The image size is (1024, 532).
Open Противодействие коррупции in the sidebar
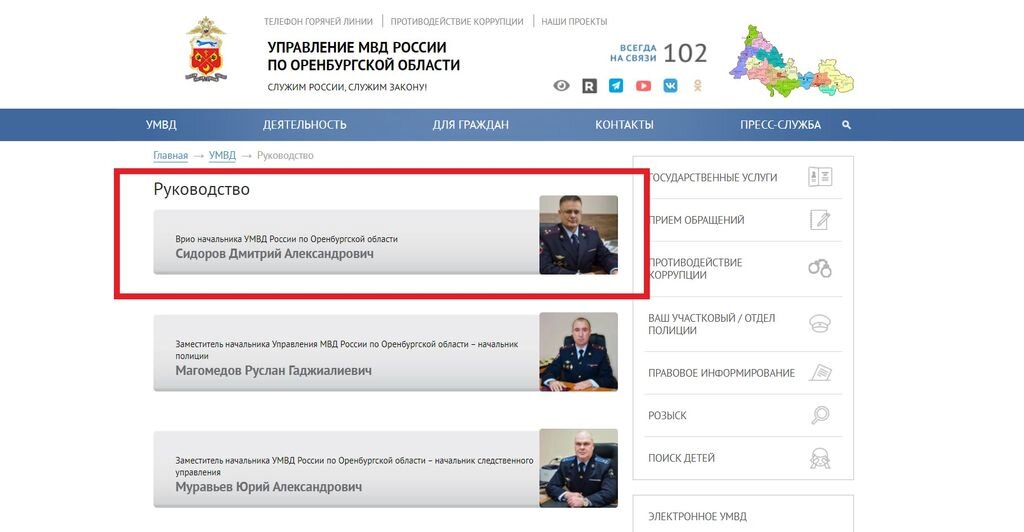pos(695,268)
